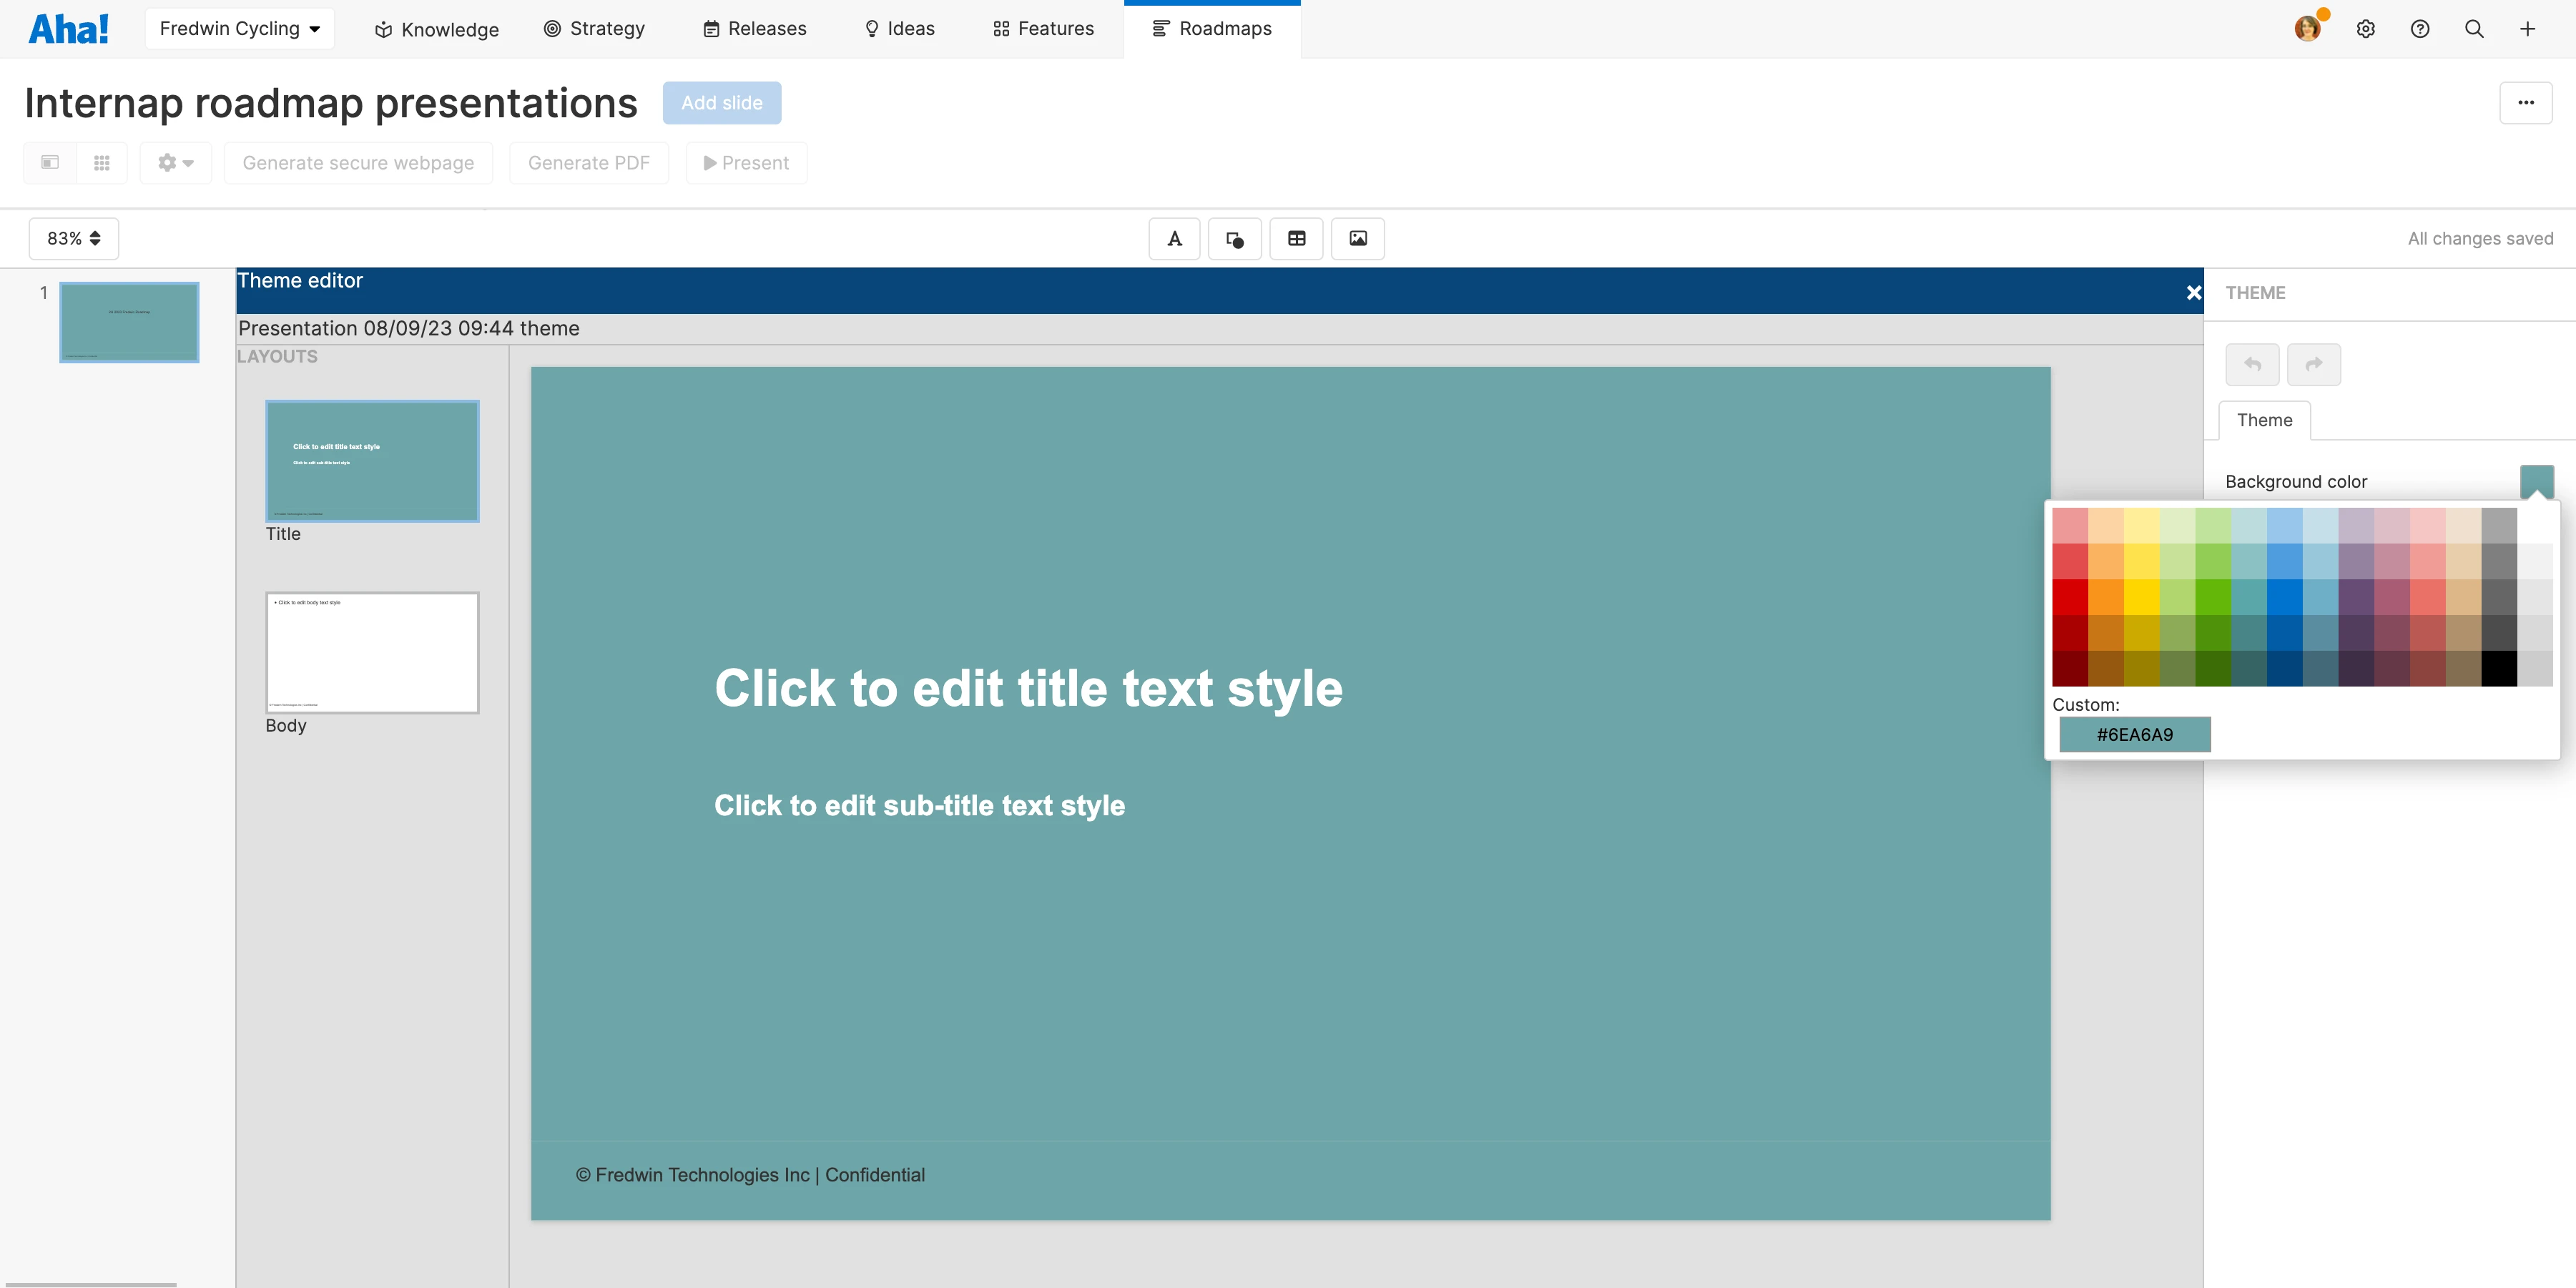
Task: Open the single slide view
Action: click(49, 162)
